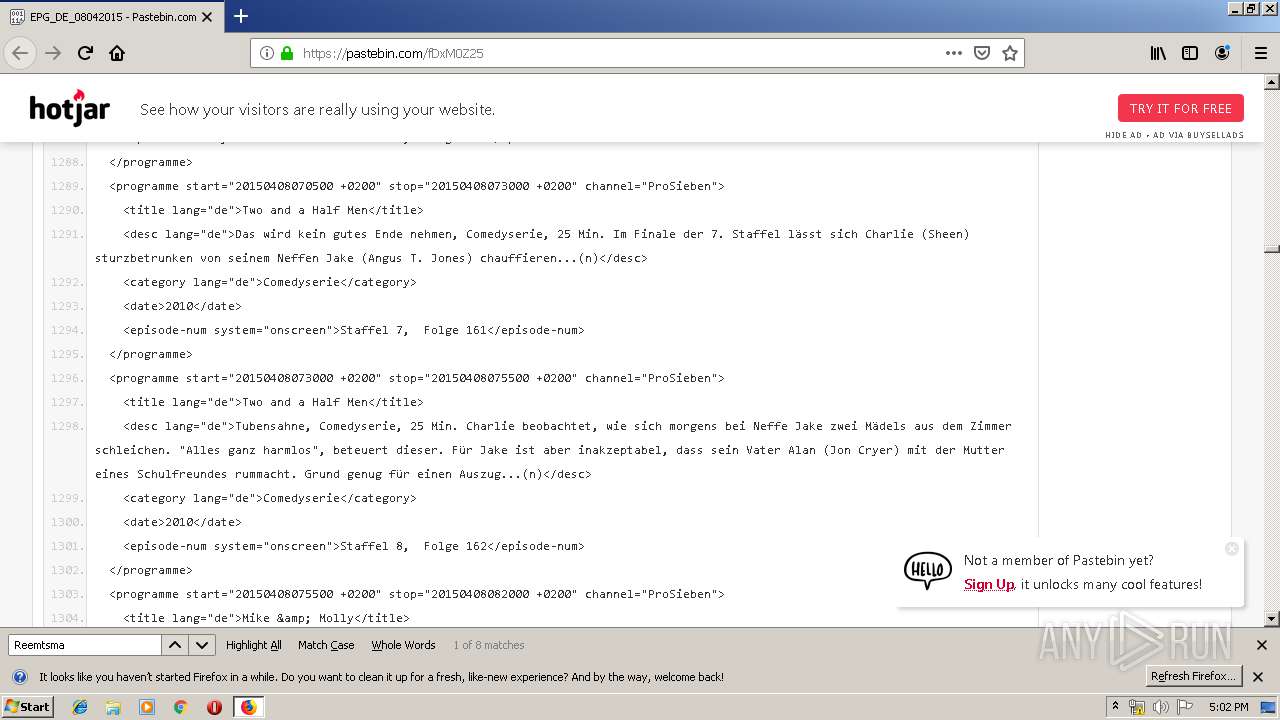
Task: View the secure connection padlock details
Action: (287, 53)
